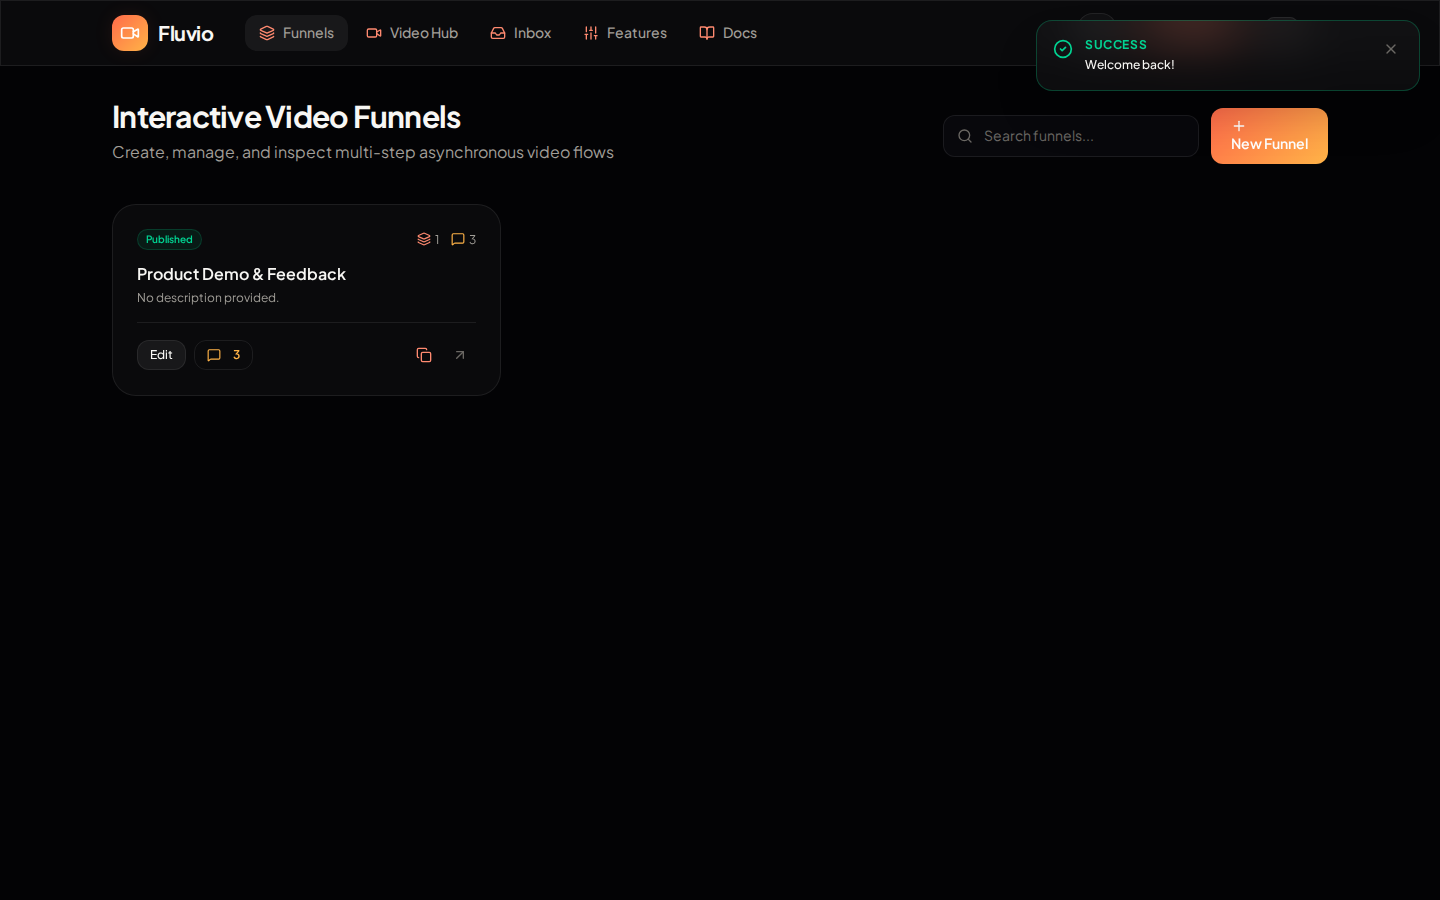Open the Product Demo & Feedback funnel title
Viewport: 1440px width, 900px height.
coord(241,274)
